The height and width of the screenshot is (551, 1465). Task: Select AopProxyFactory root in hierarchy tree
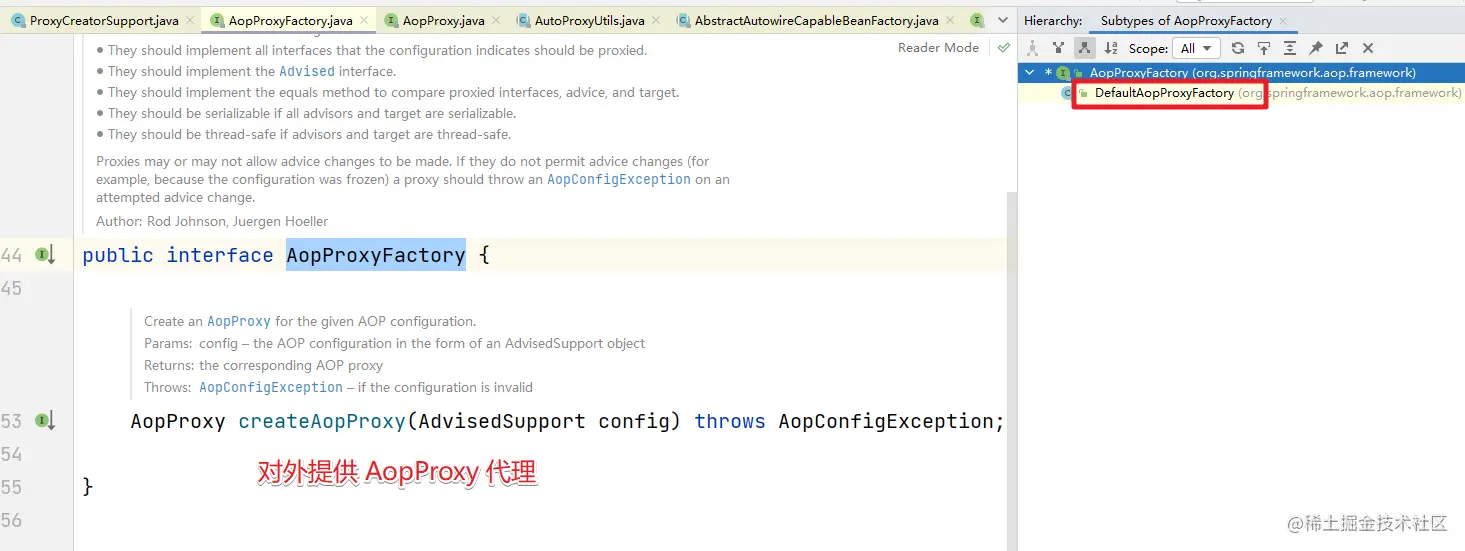click(1241, 72)
